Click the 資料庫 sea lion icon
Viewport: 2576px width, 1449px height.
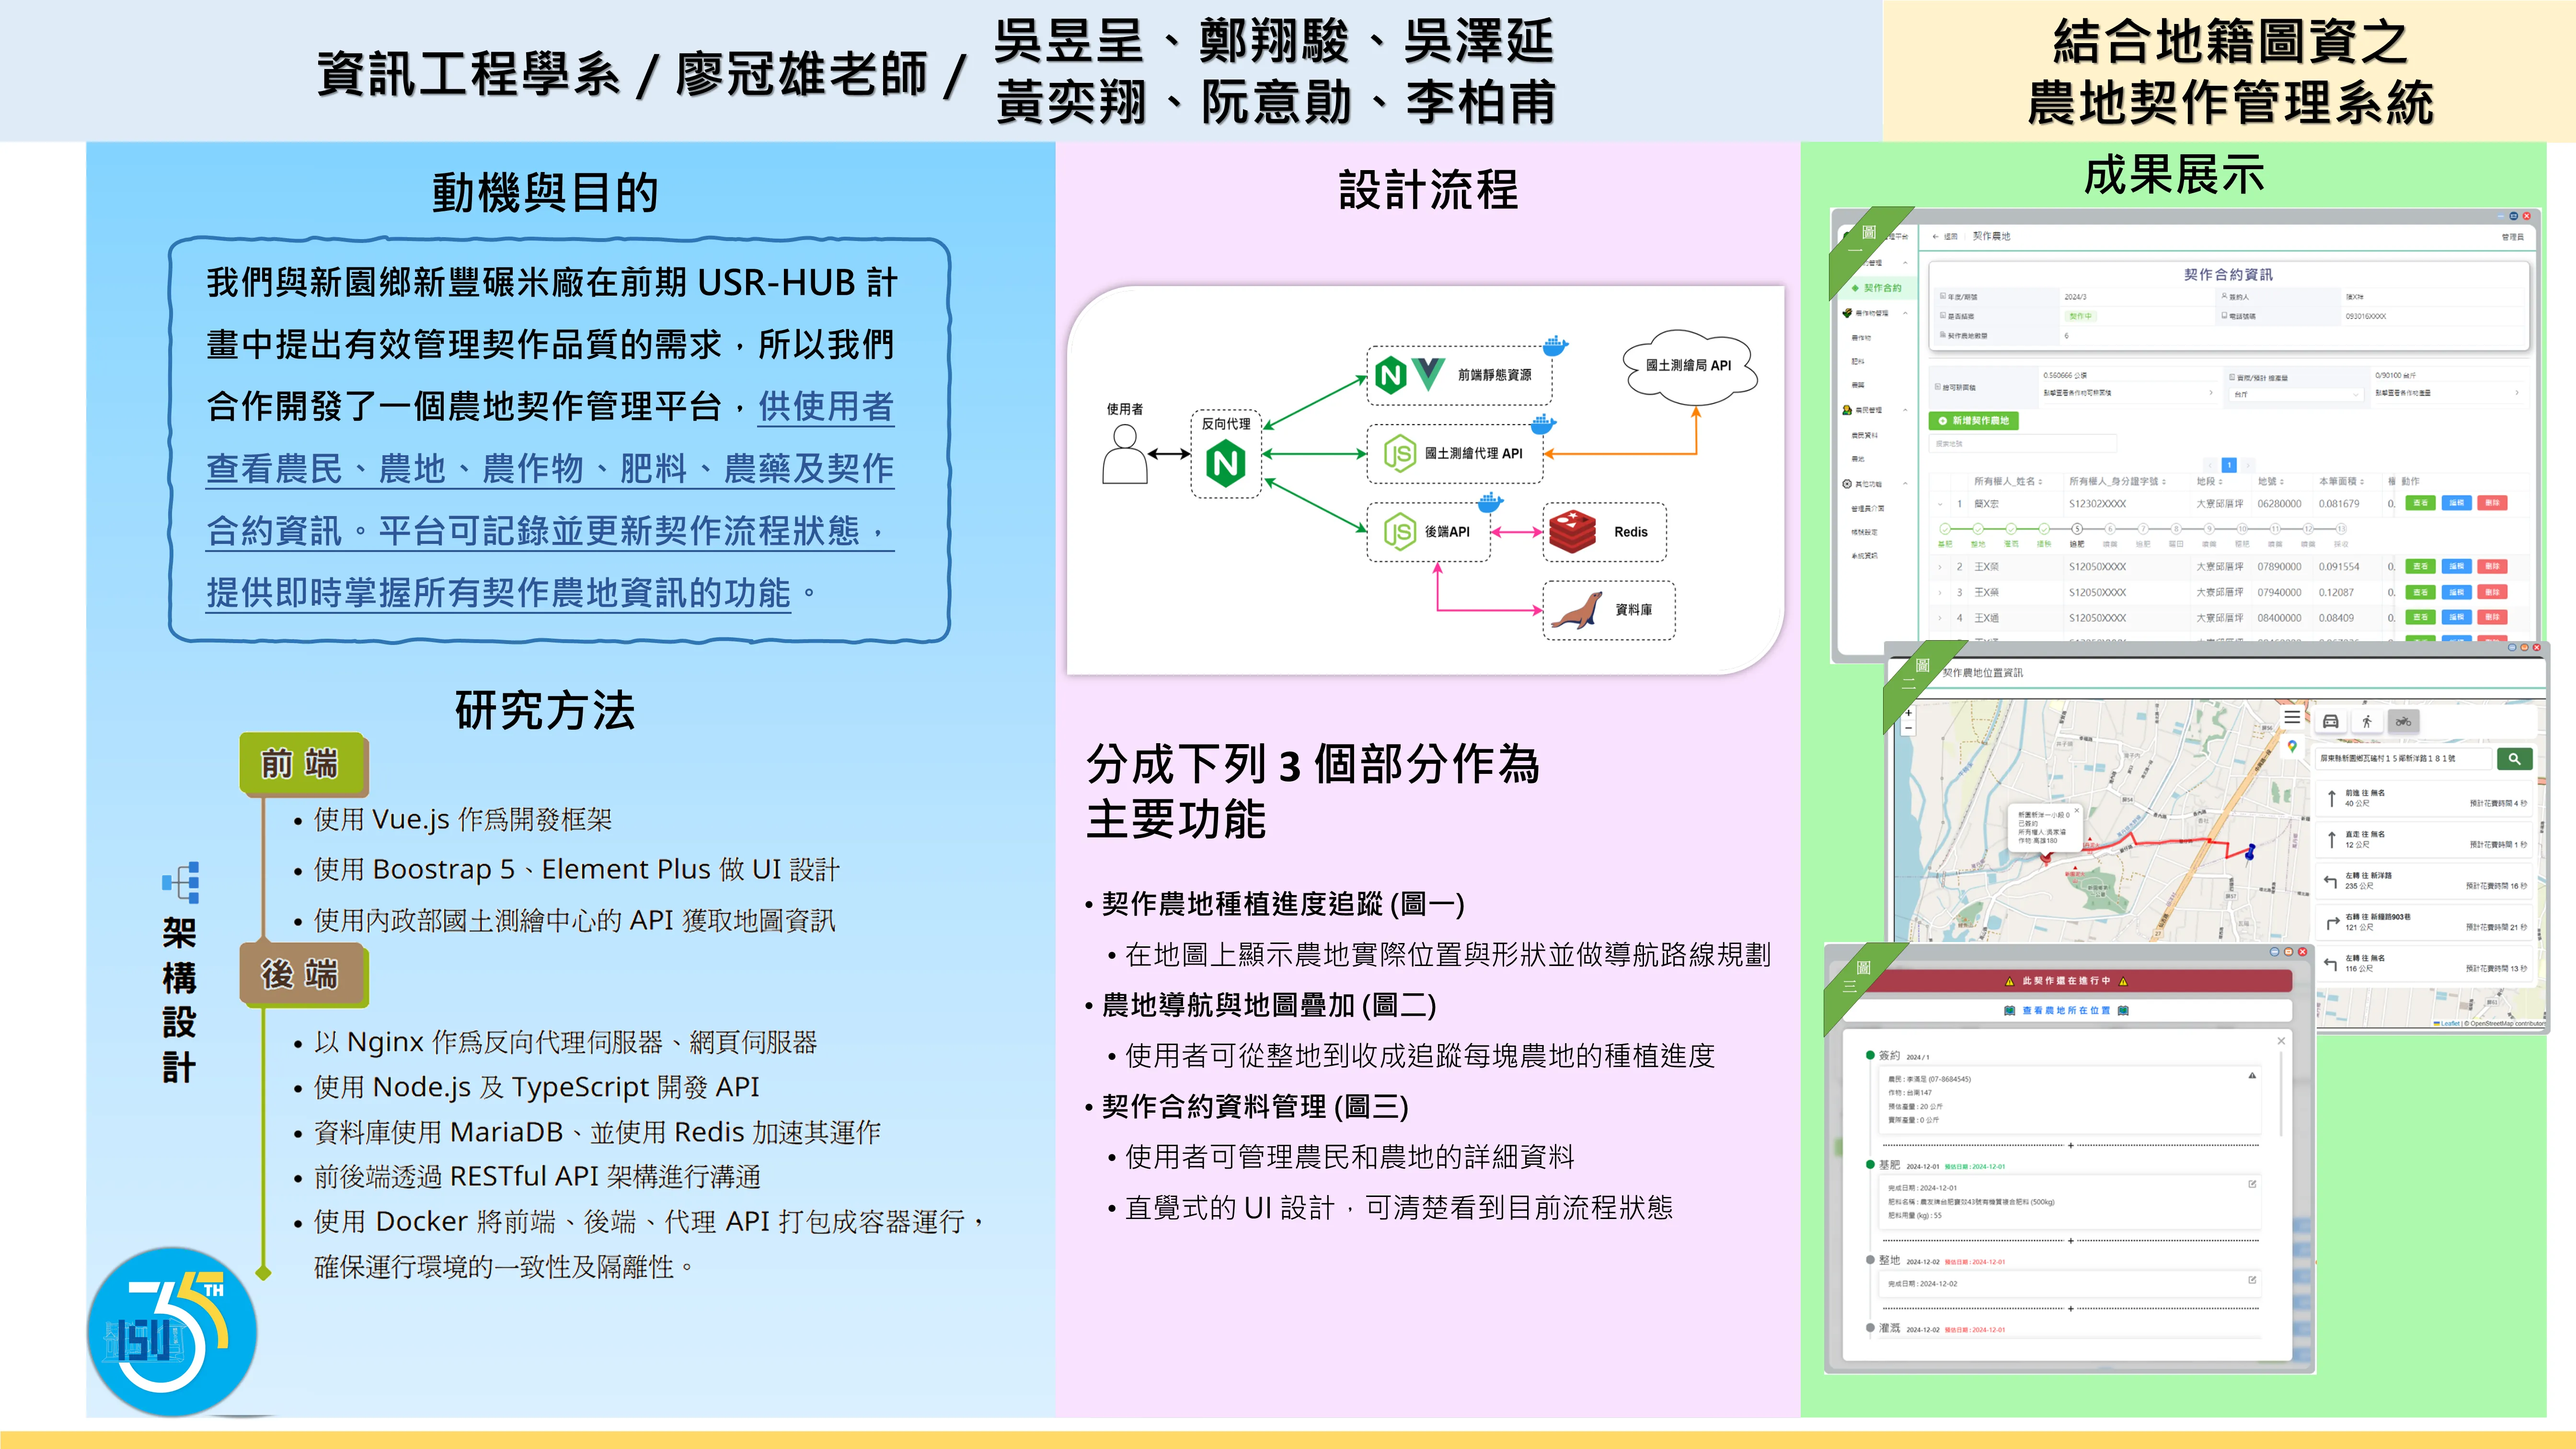click(1577, 610)
